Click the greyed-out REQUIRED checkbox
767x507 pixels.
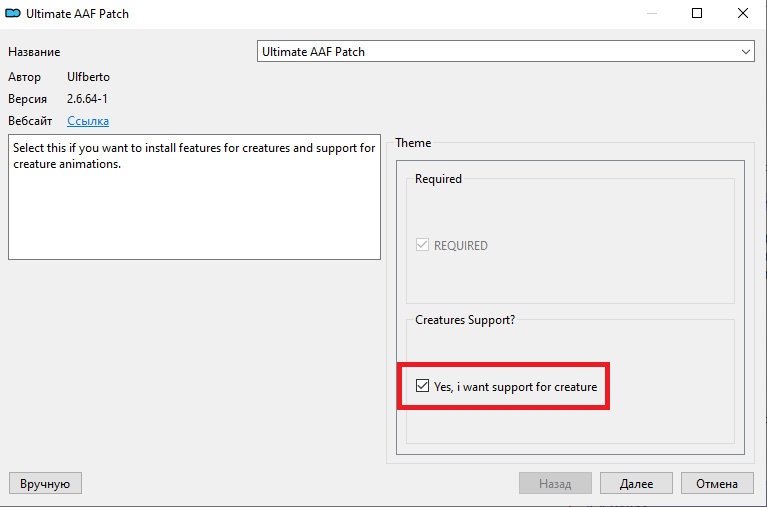click(x=423, y=245)
